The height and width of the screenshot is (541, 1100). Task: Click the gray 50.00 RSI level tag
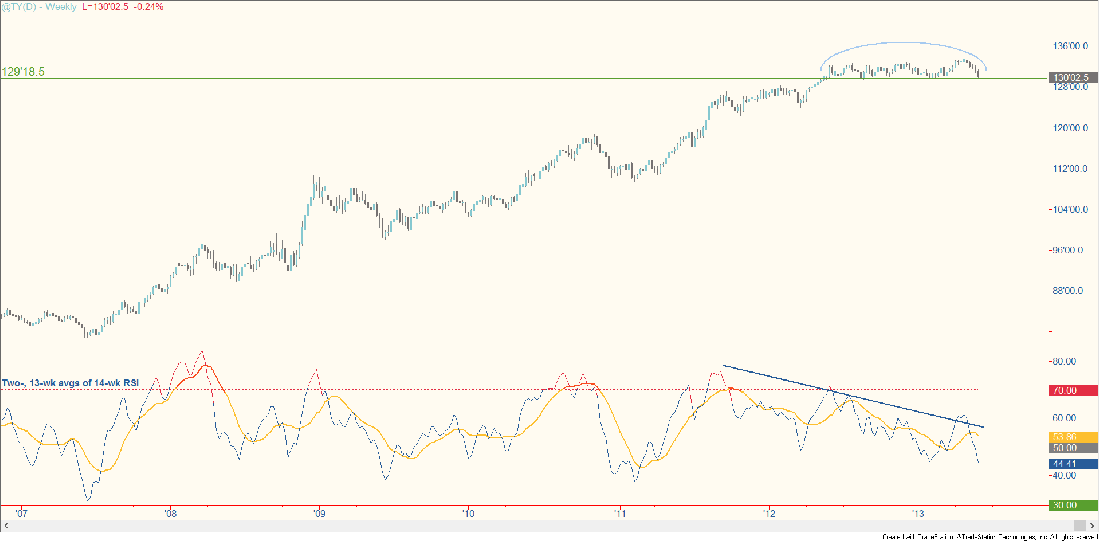tap(1066, 449)
